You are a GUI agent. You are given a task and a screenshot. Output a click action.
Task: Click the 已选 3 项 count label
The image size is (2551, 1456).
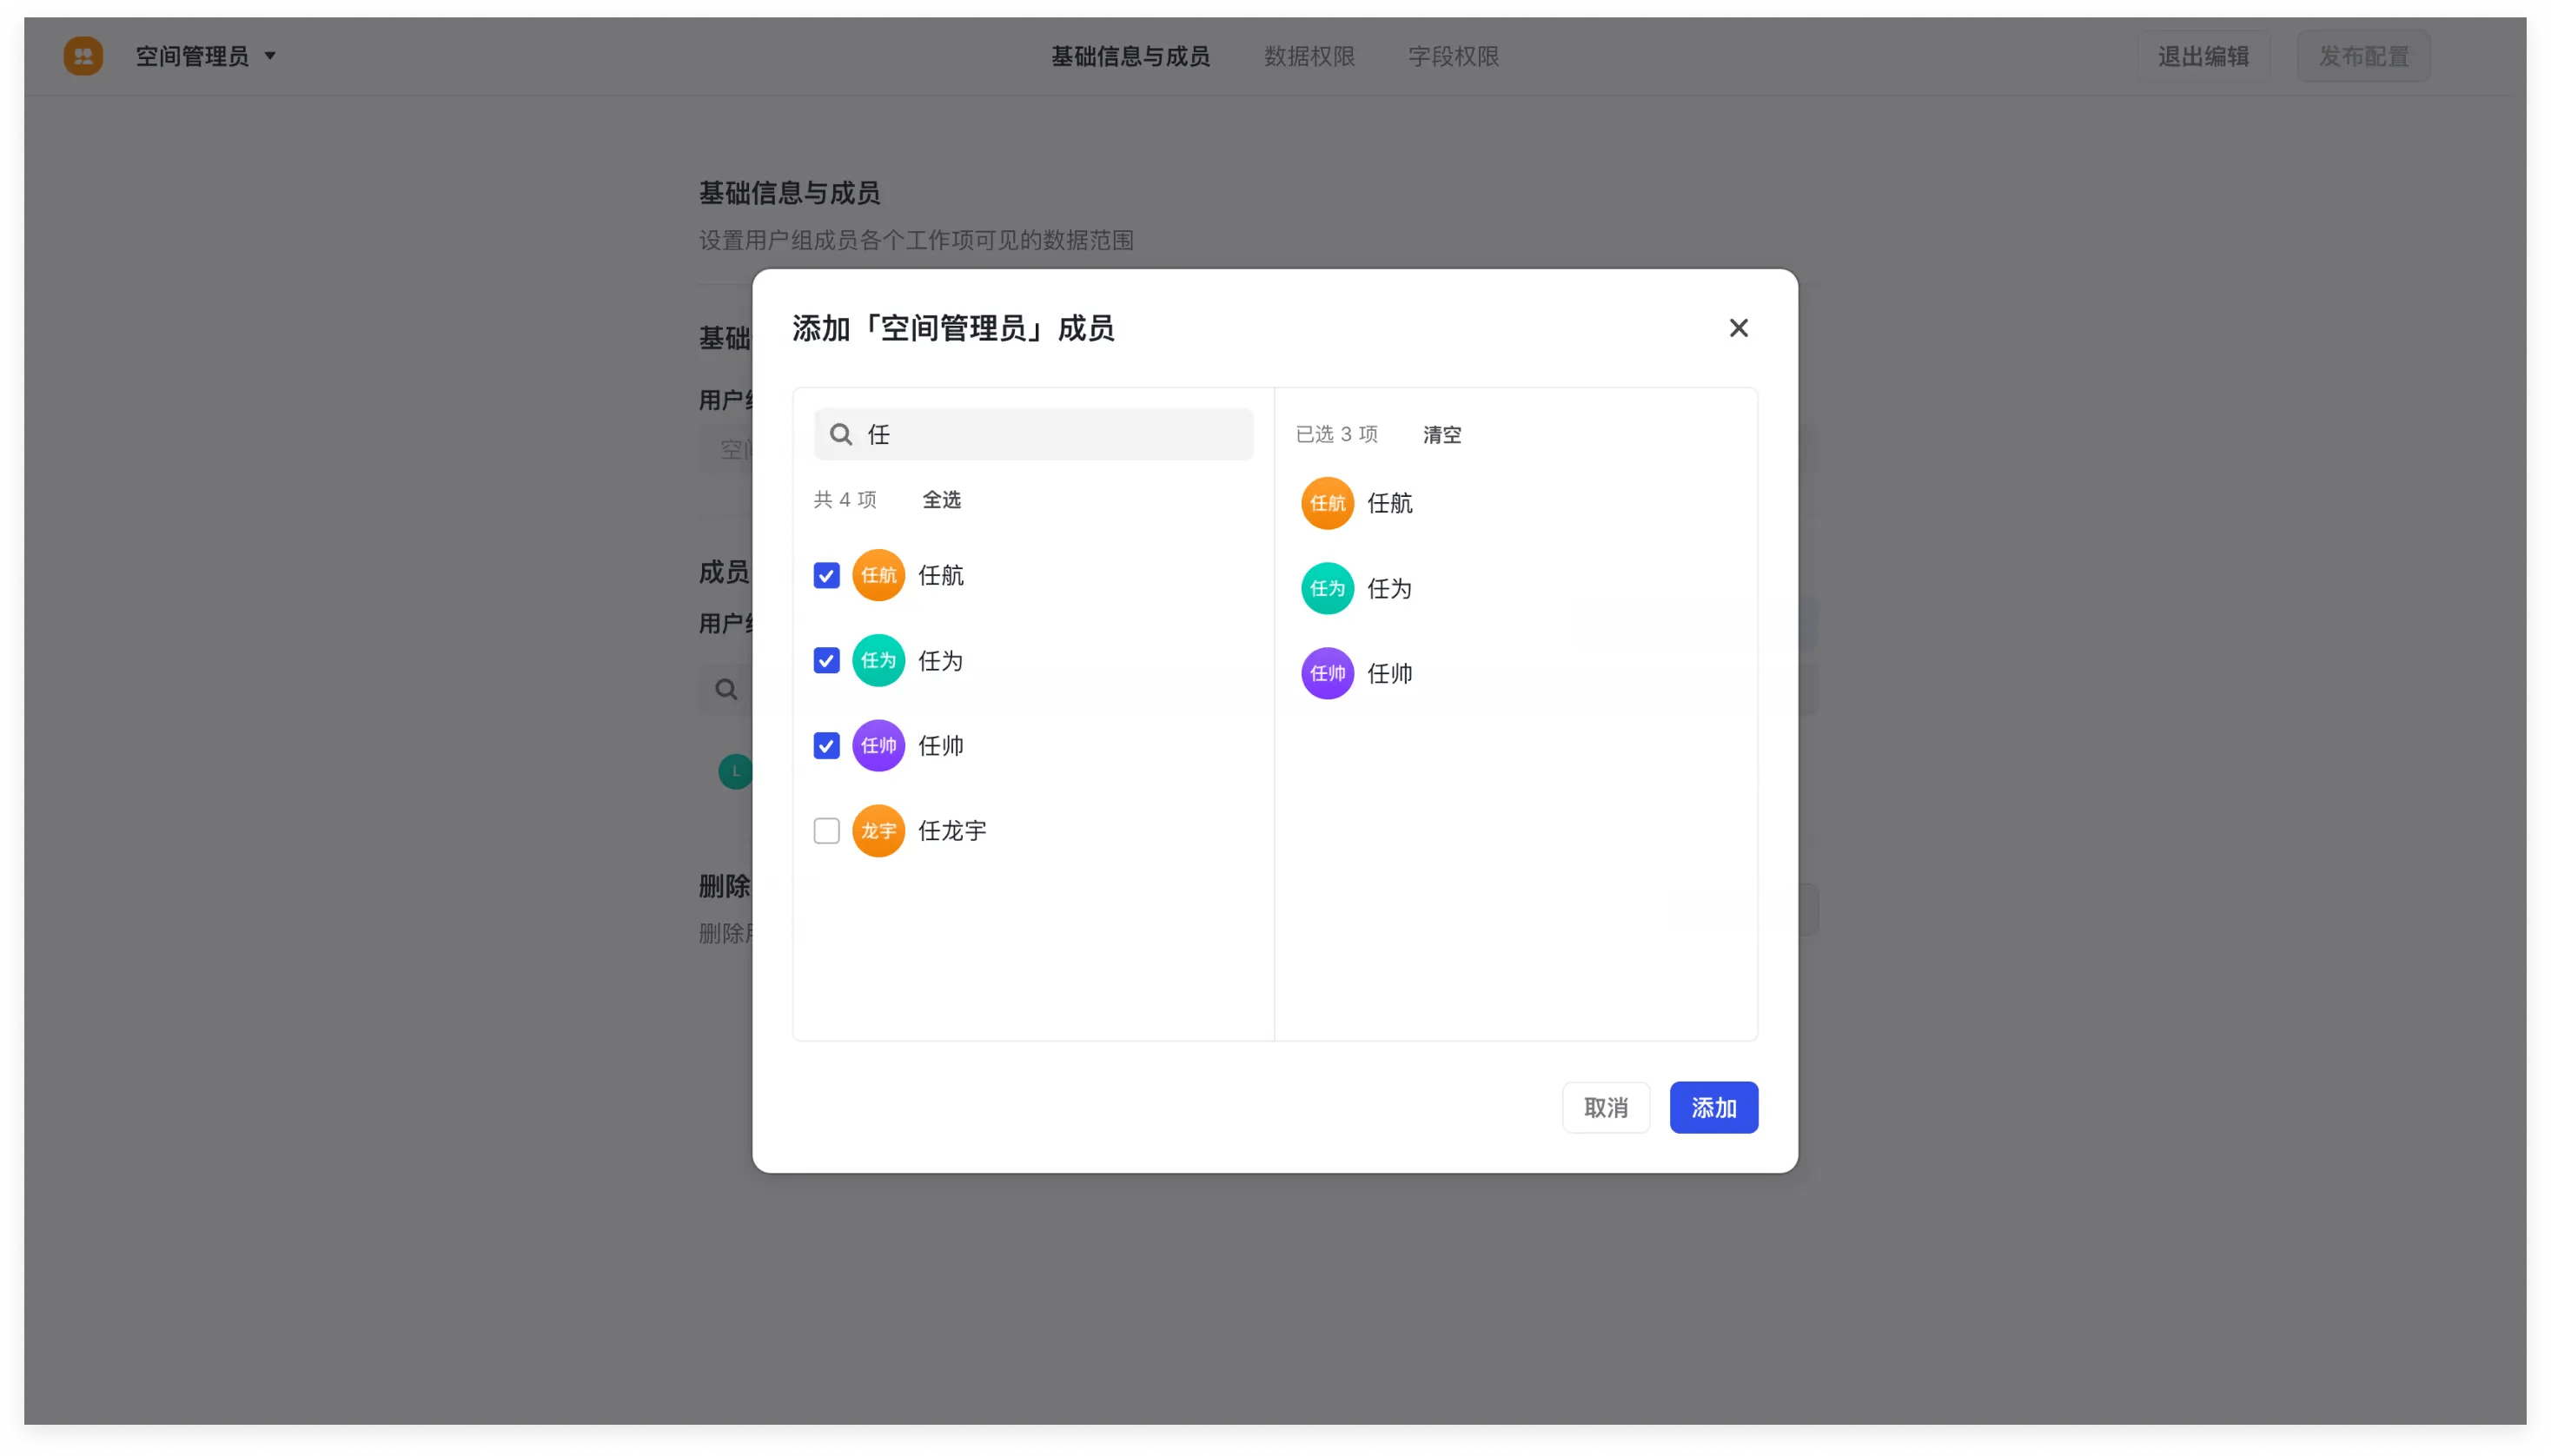tap(1336, 434)
